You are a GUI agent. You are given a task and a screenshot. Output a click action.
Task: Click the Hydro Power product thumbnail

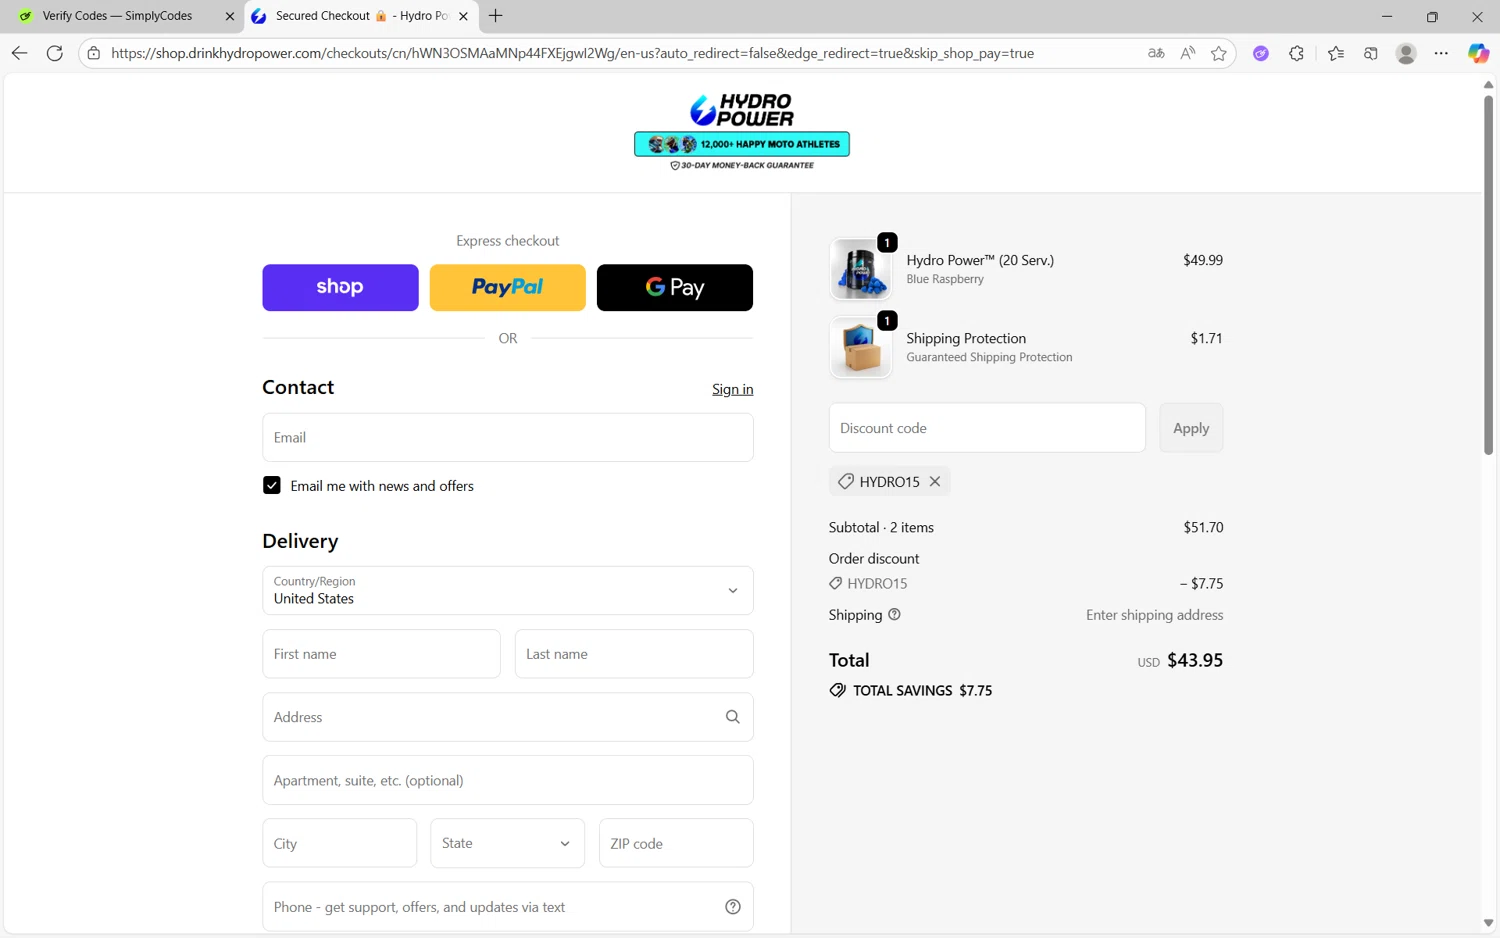pos(860,269)
